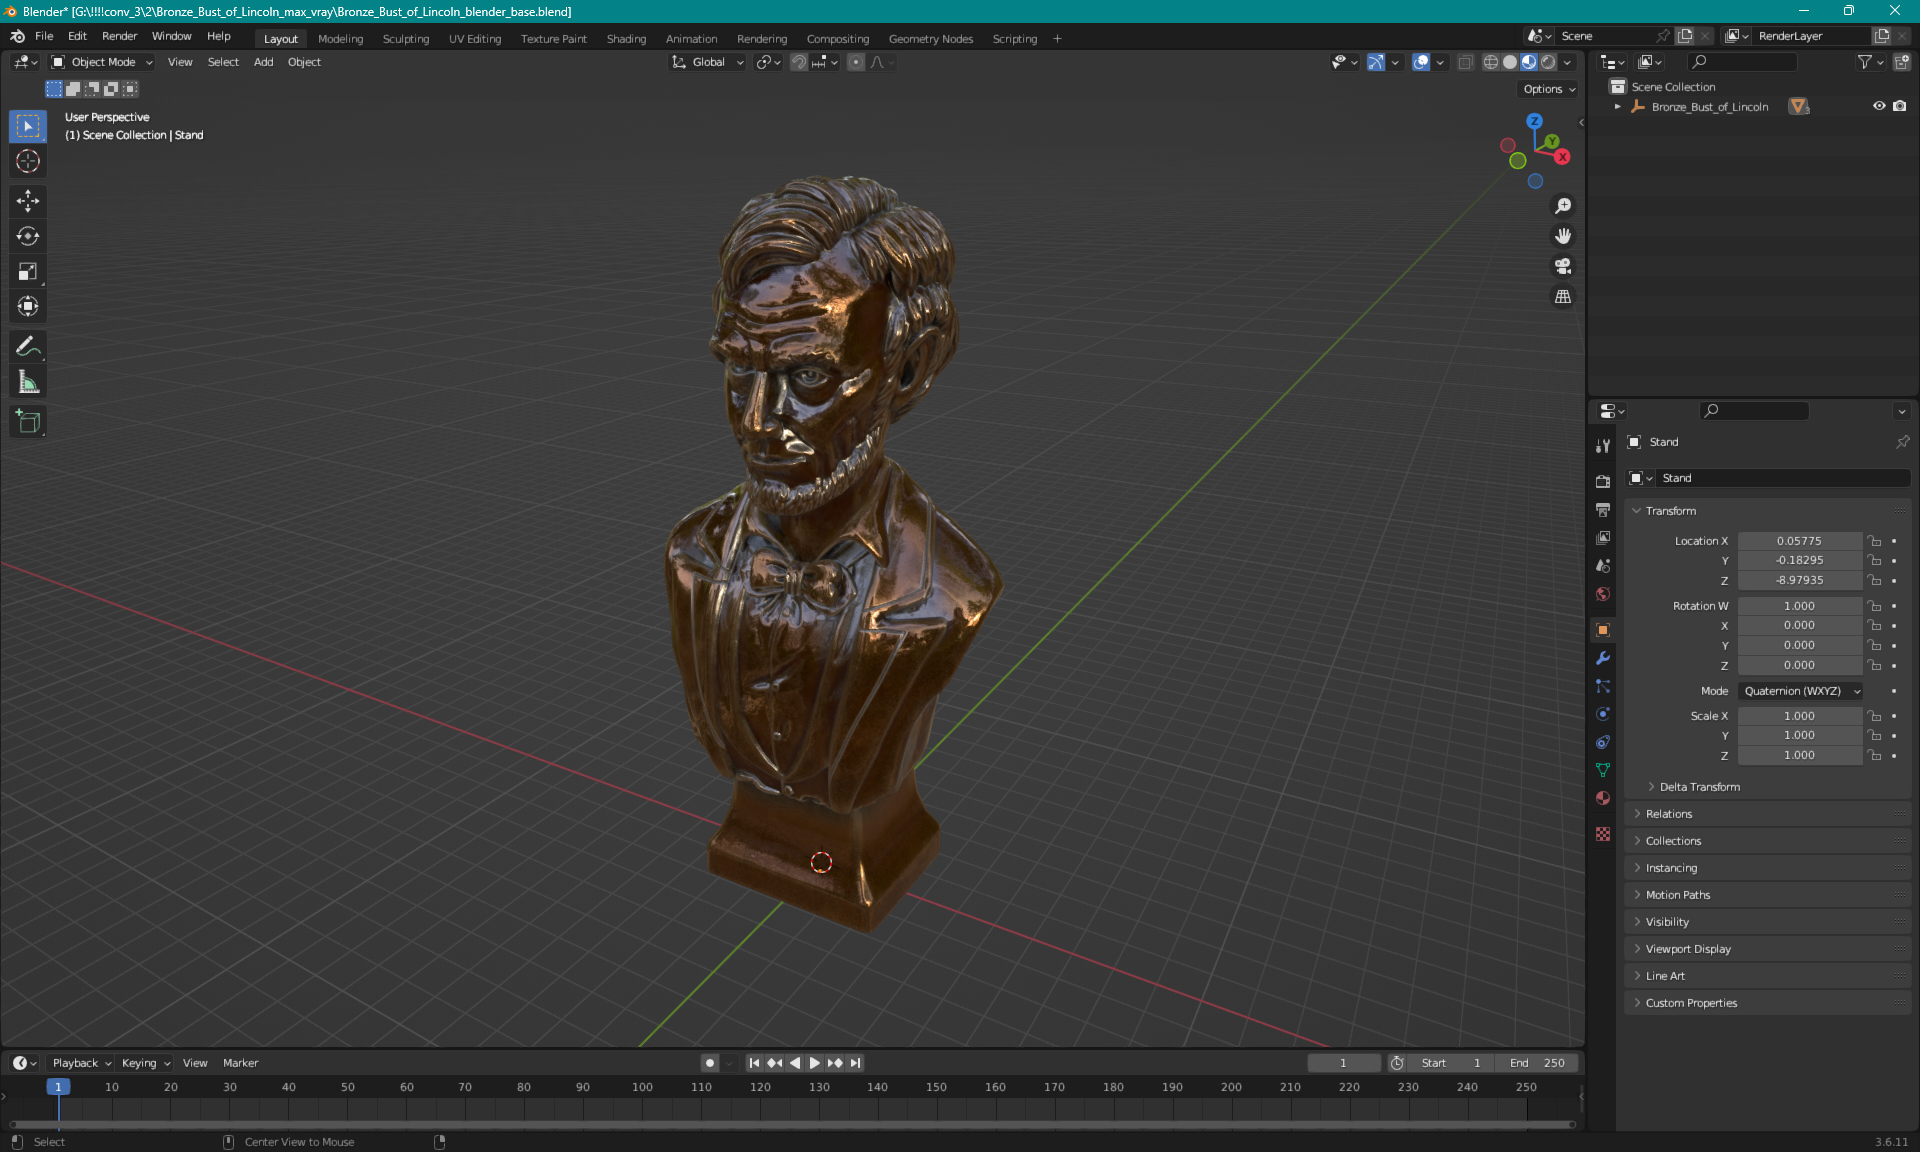Add a new collection in outliner

pos(1902,62)
